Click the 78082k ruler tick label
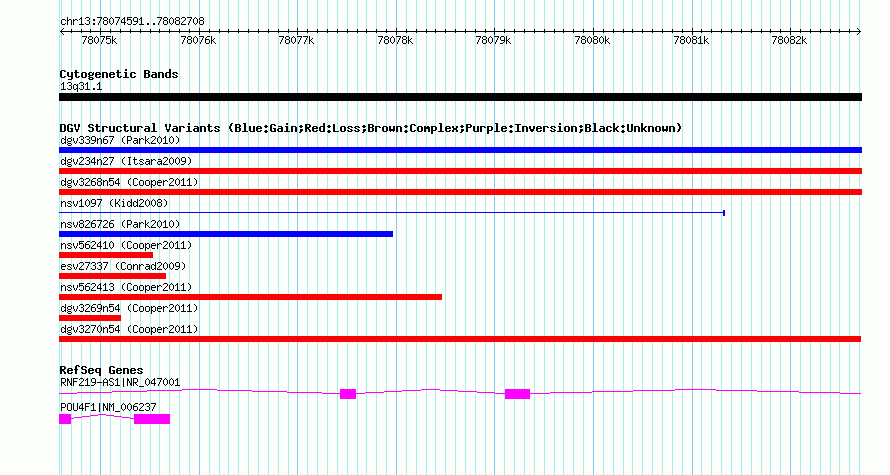The height and width of the screenshot is (475, 890). coord(789,40)
